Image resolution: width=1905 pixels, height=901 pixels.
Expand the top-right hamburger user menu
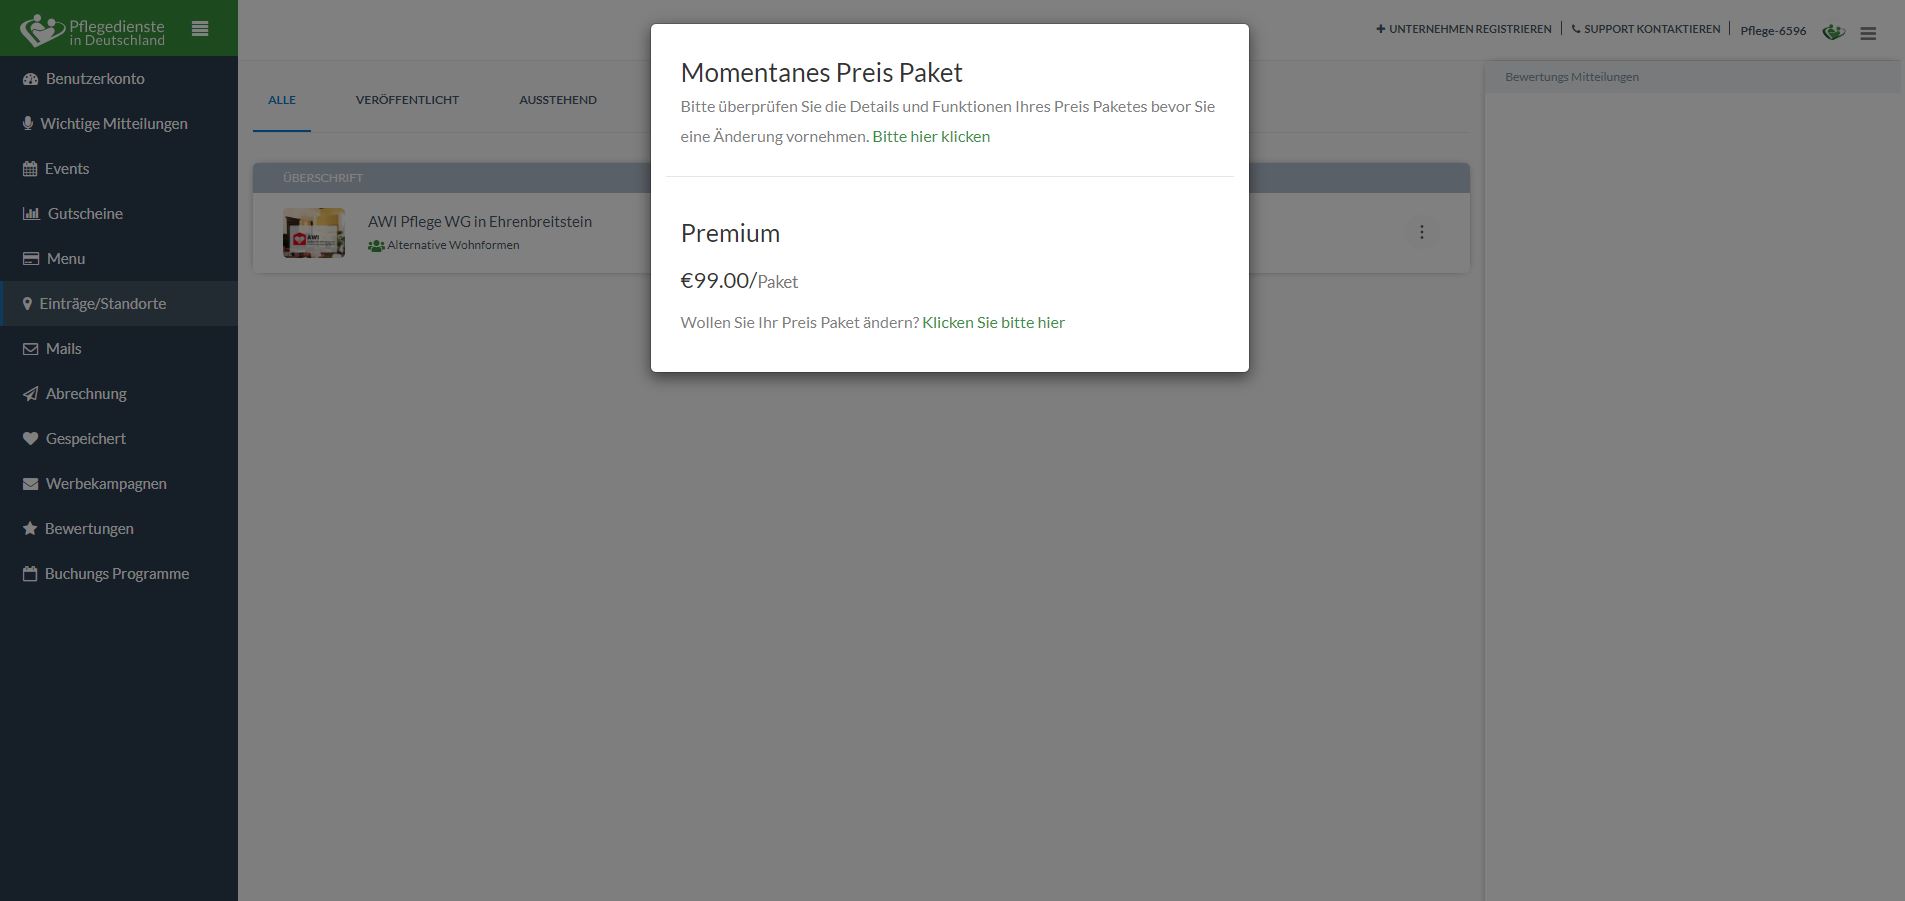click(1868, 33)
